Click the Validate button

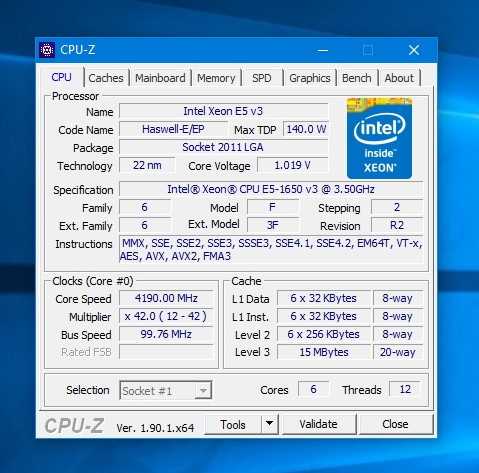[319, 424]
